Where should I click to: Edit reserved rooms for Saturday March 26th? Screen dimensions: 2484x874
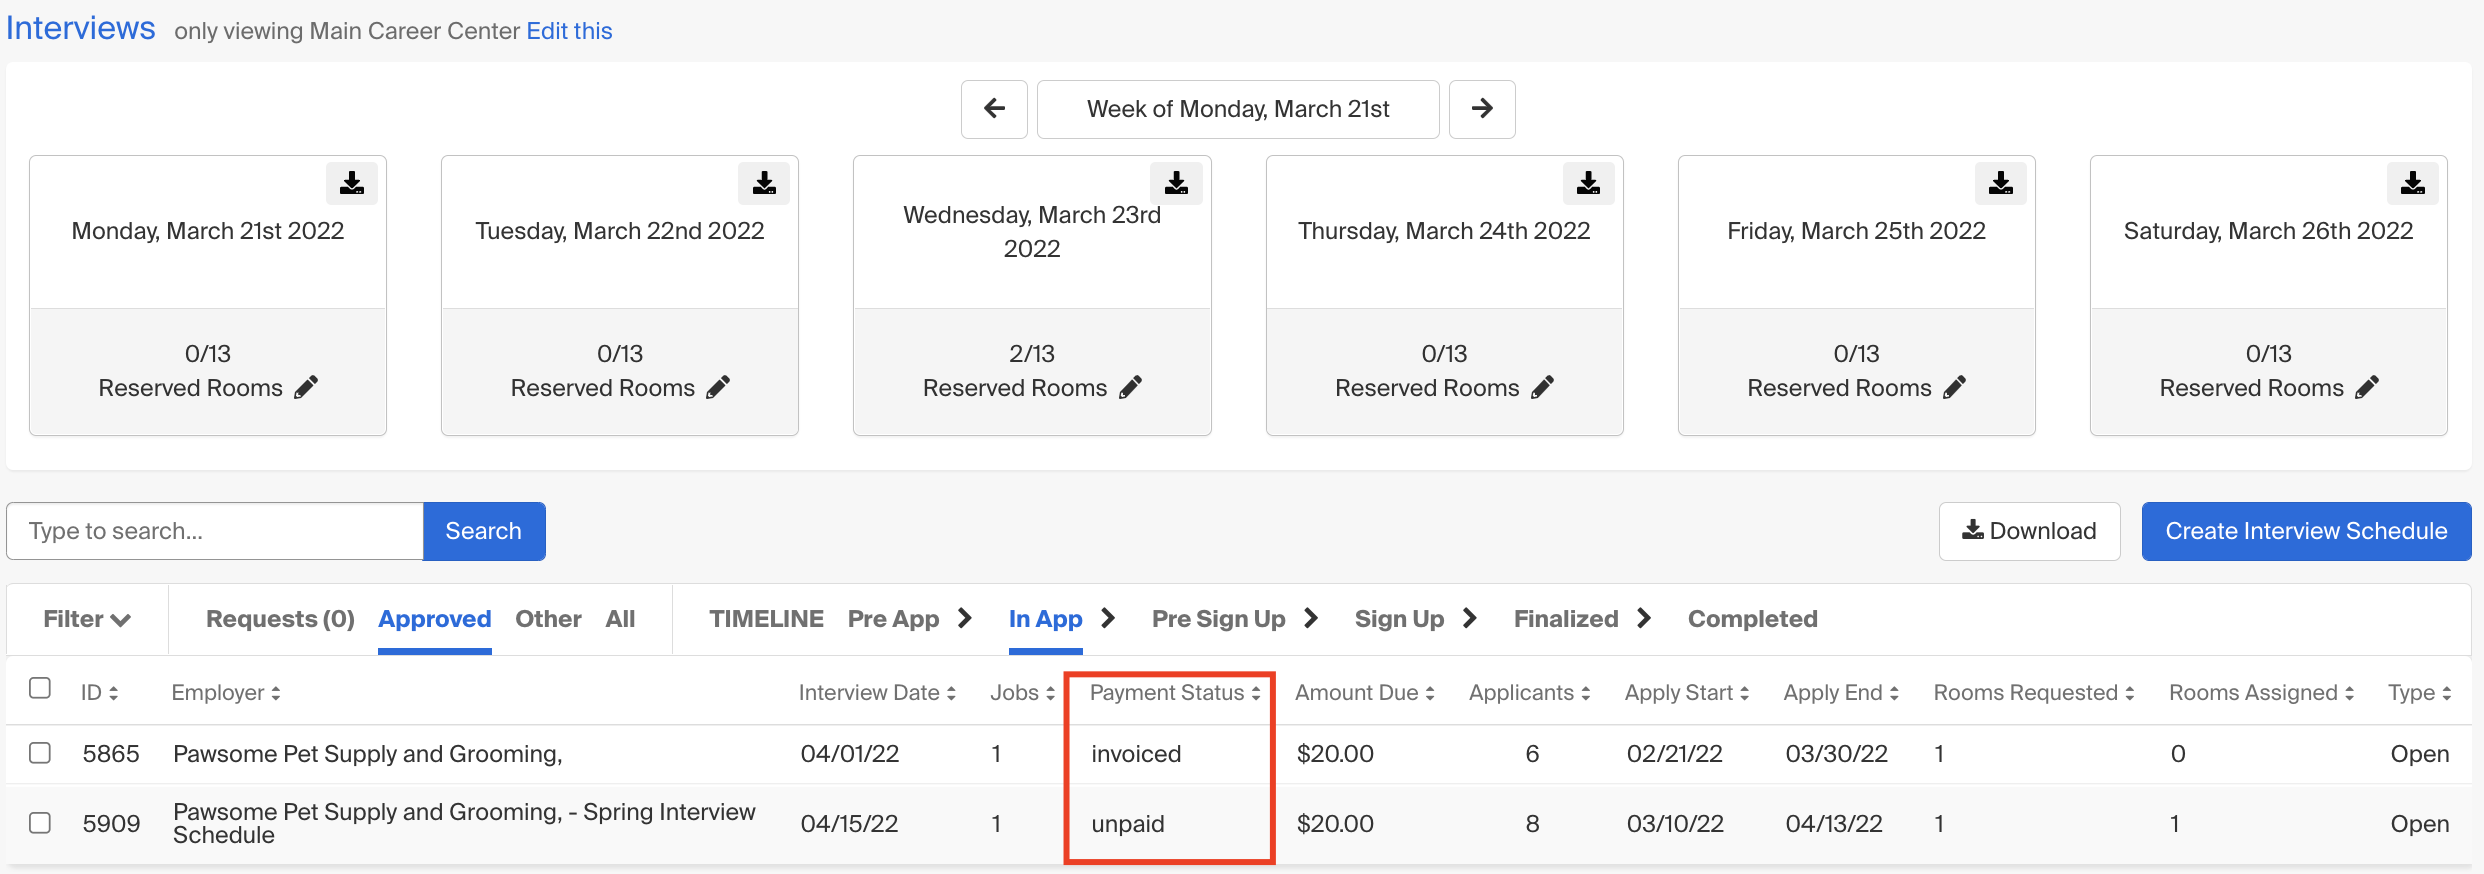pyautogui.click(x=2367, y=387)
